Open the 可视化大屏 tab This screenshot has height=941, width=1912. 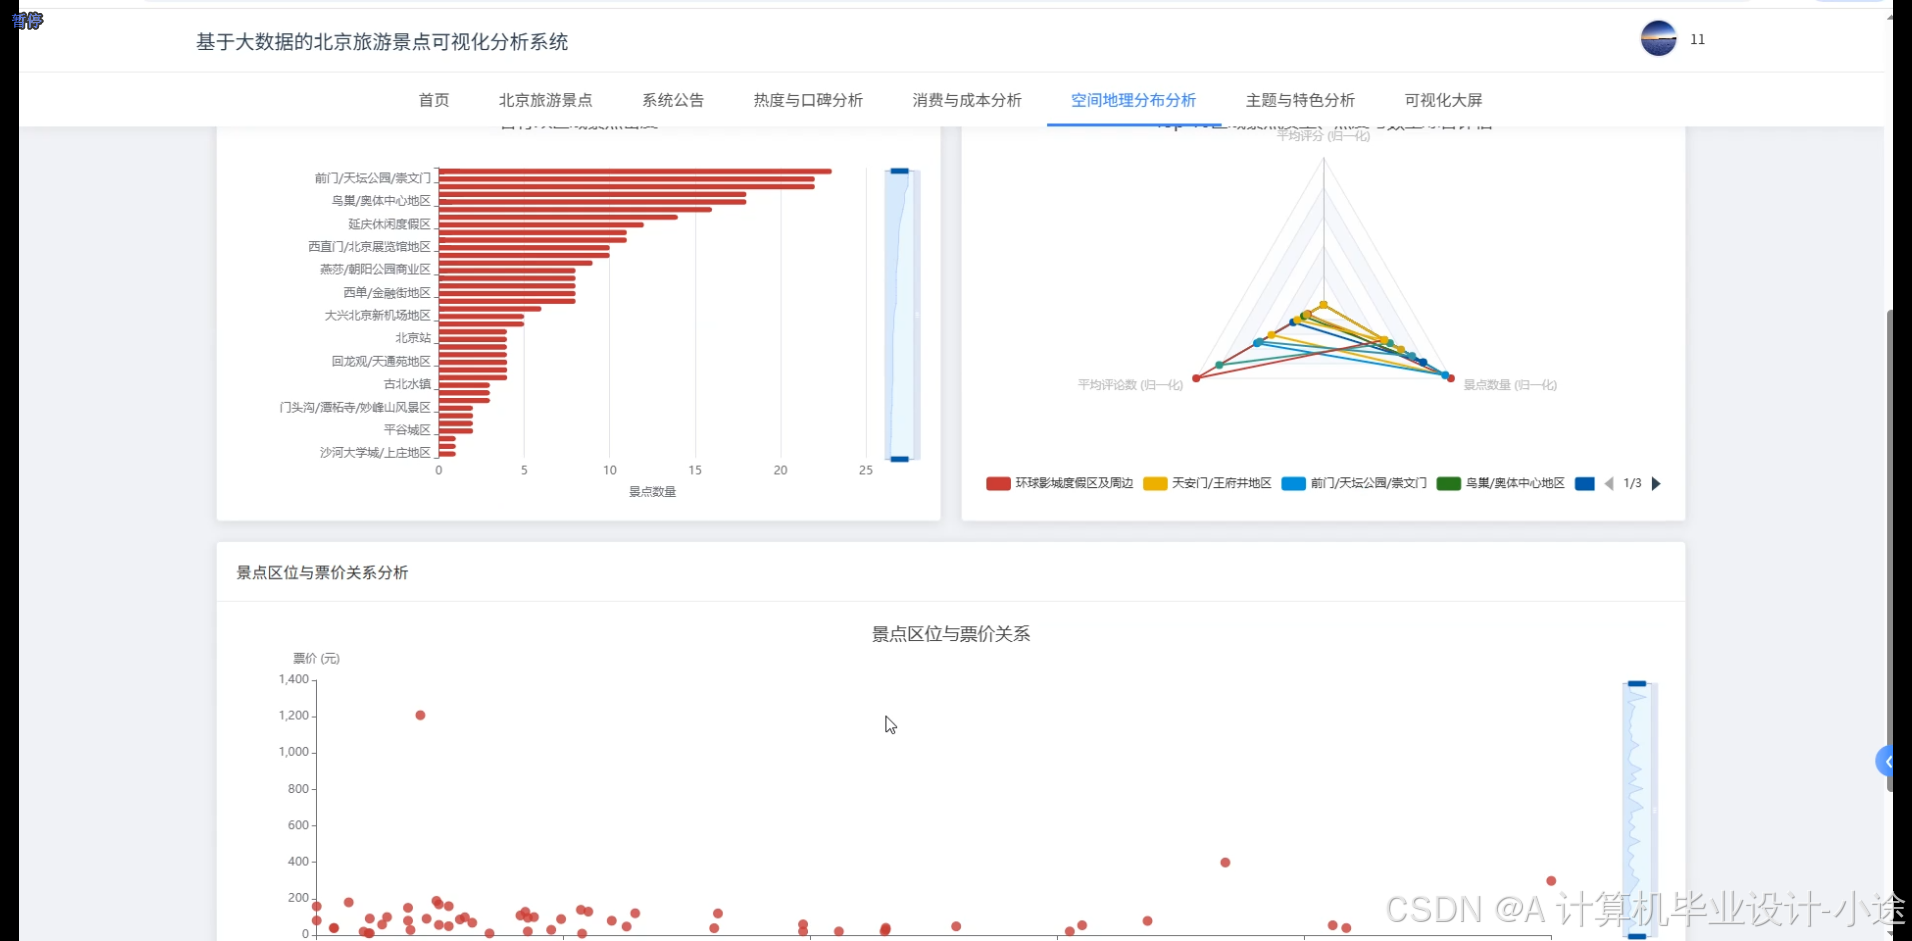click(x=1443, y=100)
